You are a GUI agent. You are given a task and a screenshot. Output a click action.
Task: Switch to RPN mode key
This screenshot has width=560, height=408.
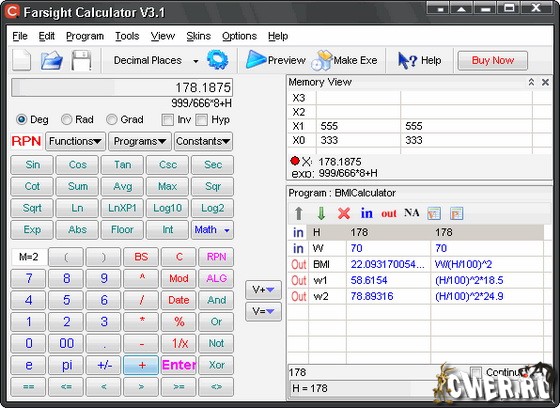point(216,257)
